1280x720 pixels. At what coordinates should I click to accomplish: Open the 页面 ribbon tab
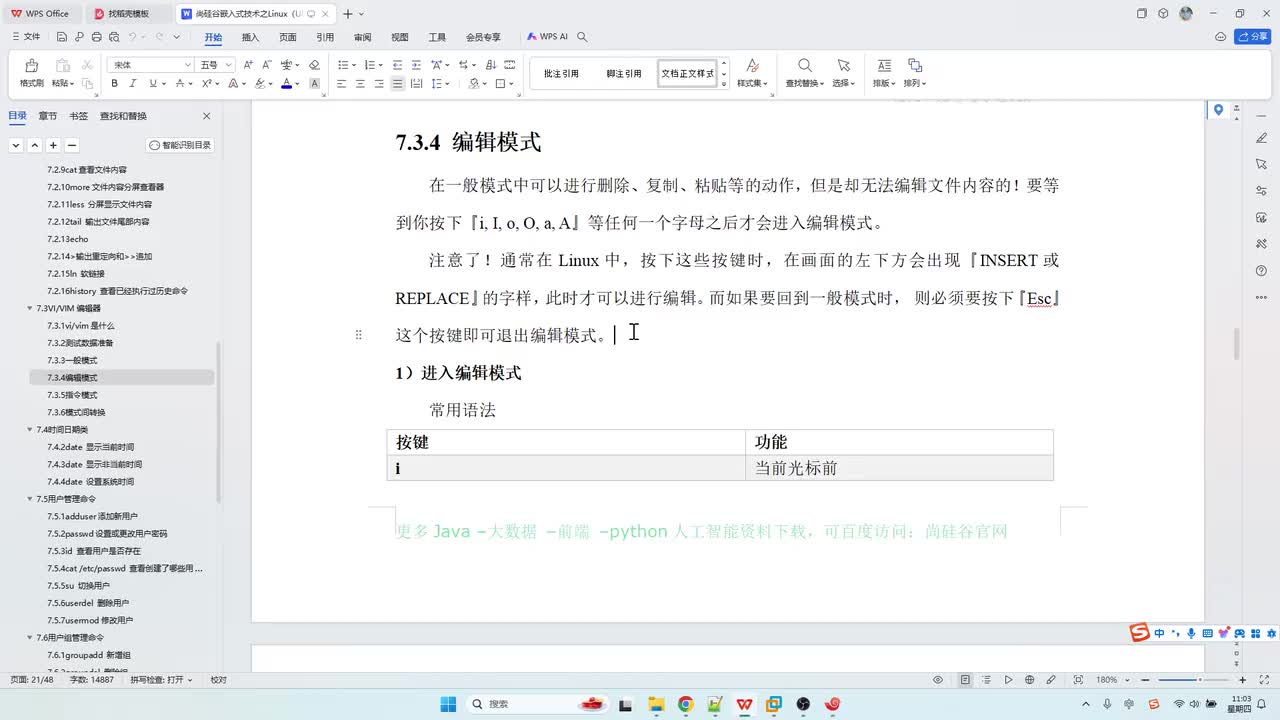coord(288,37)
